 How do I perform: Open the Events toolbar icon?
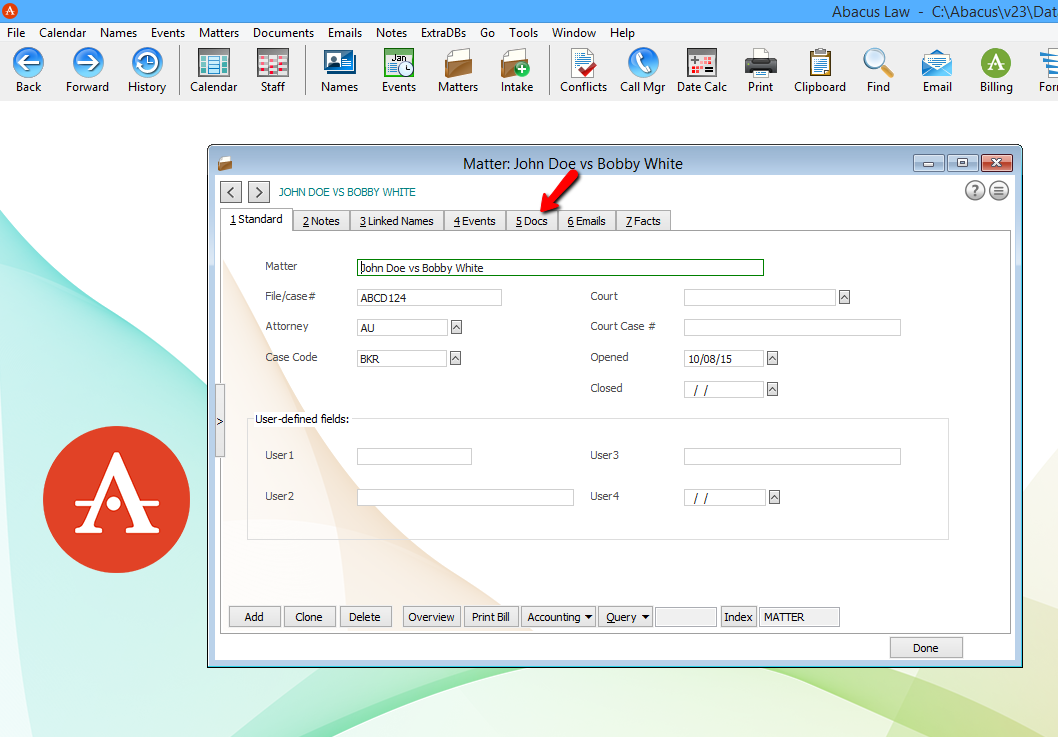pyautogui.click(x=399, y=63)
